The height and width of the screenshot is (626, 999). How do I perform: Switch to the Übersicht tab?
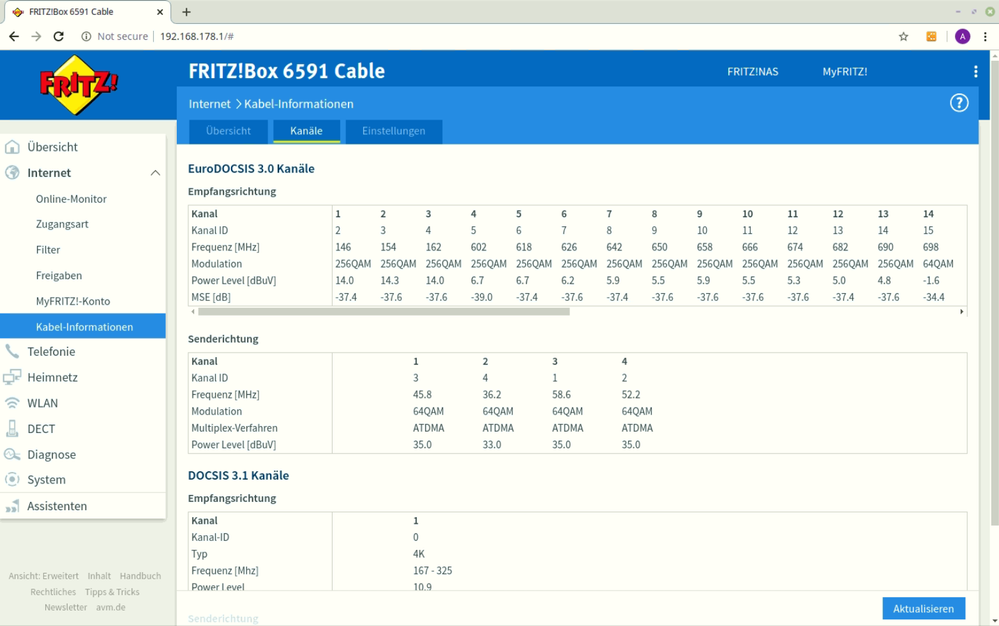pyautogui.click(x=228, y=131)
